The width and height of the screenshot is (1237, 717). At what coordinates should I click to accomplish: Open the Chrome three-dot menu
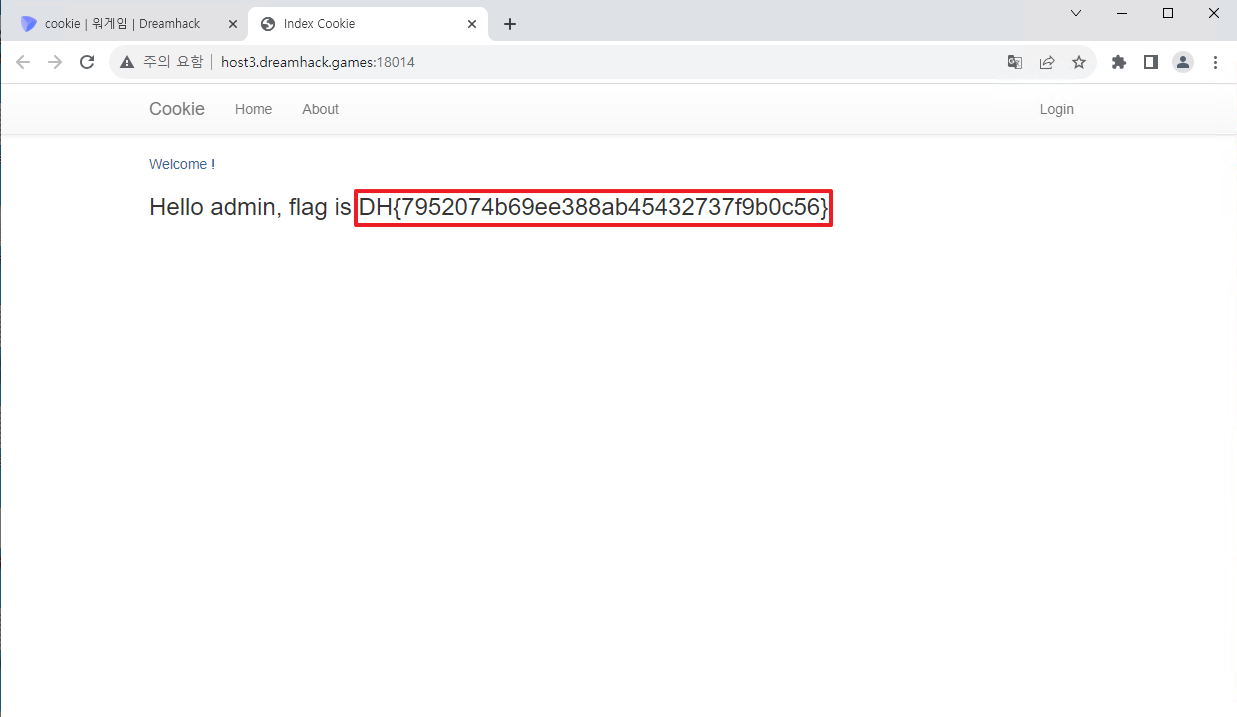1215,62
